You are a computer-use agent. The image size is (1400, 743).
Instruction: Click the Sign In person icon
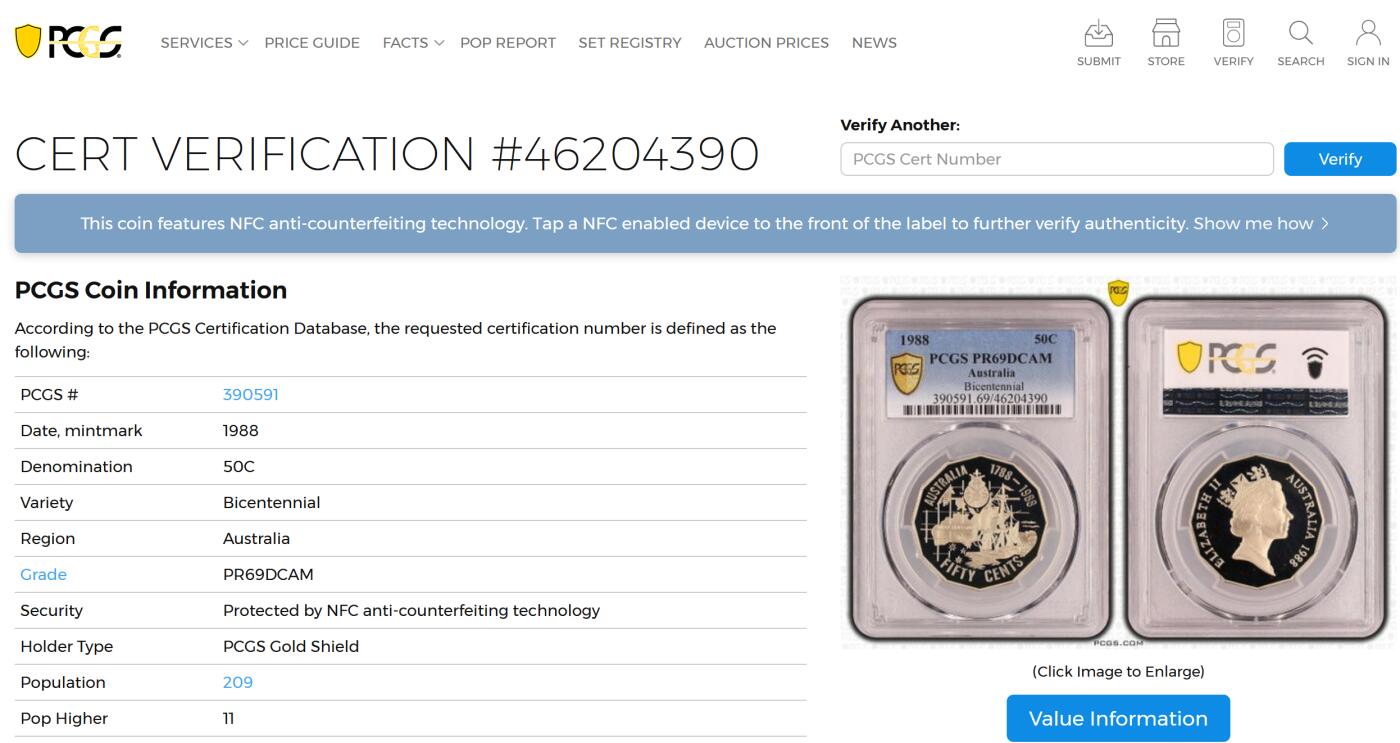pyautogui.click(x=1367, y=34)
